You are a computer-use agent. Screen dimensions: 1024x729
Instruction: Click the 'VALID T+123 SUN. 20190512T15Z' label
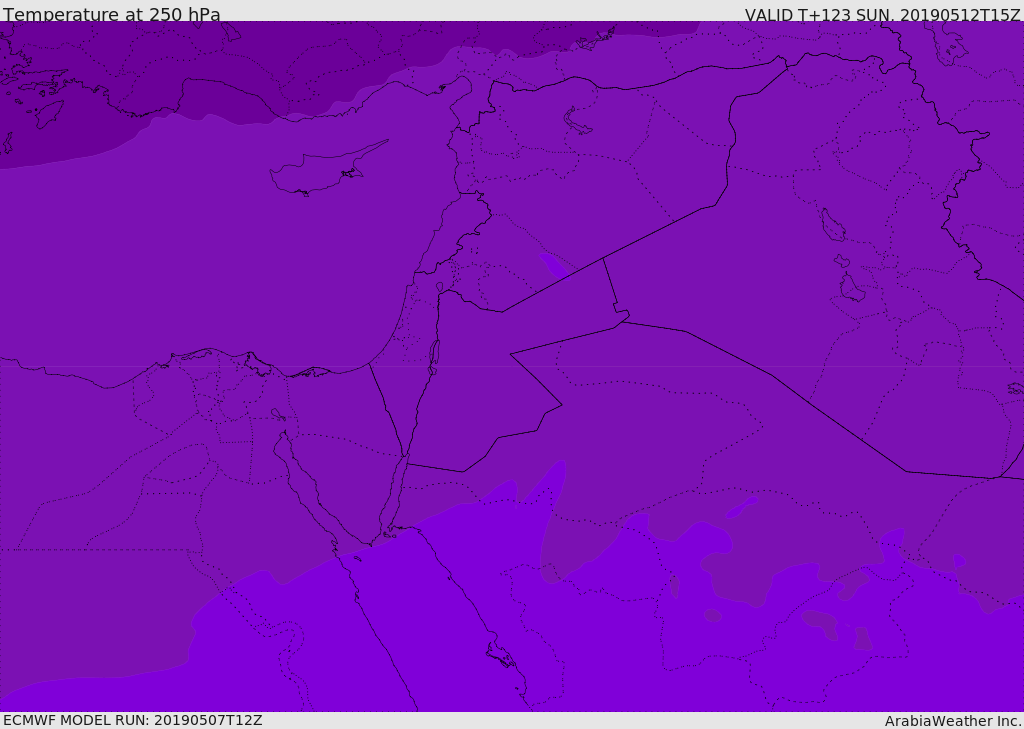882,15
